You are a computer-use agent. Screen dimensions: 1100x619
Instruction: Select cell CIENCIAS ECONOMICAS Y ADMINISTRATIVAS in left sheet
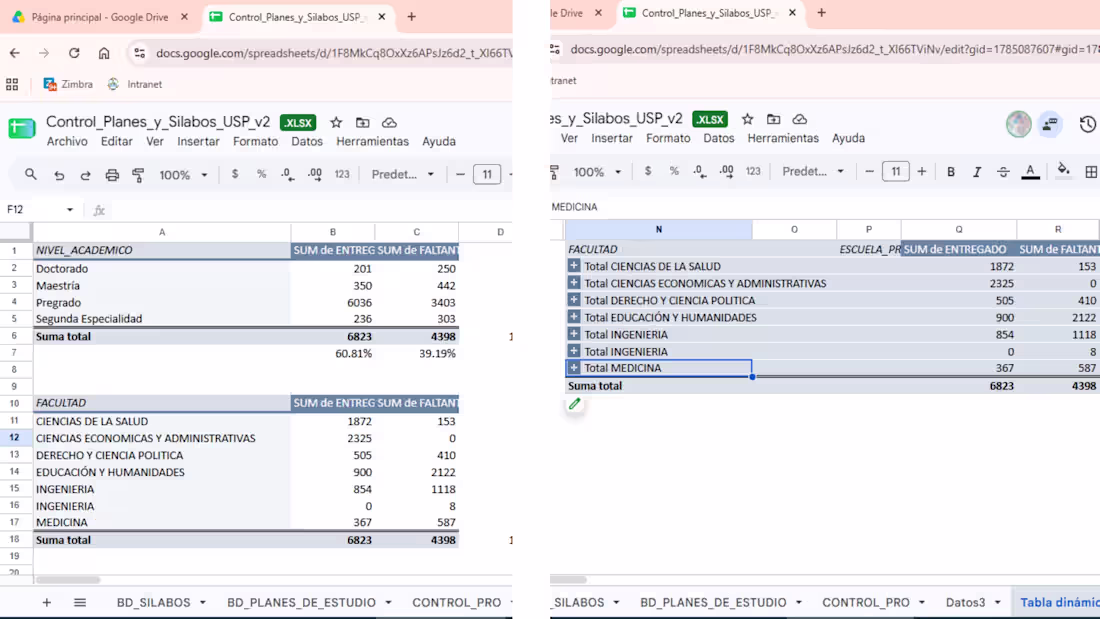tap(161, 438)
